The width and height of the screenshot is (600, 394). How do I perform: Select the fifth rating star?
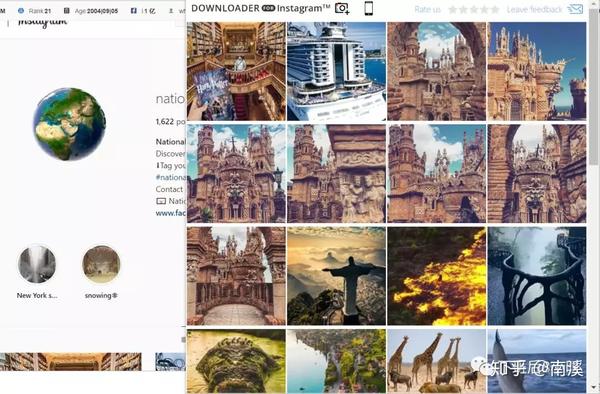tap(495, 10)
